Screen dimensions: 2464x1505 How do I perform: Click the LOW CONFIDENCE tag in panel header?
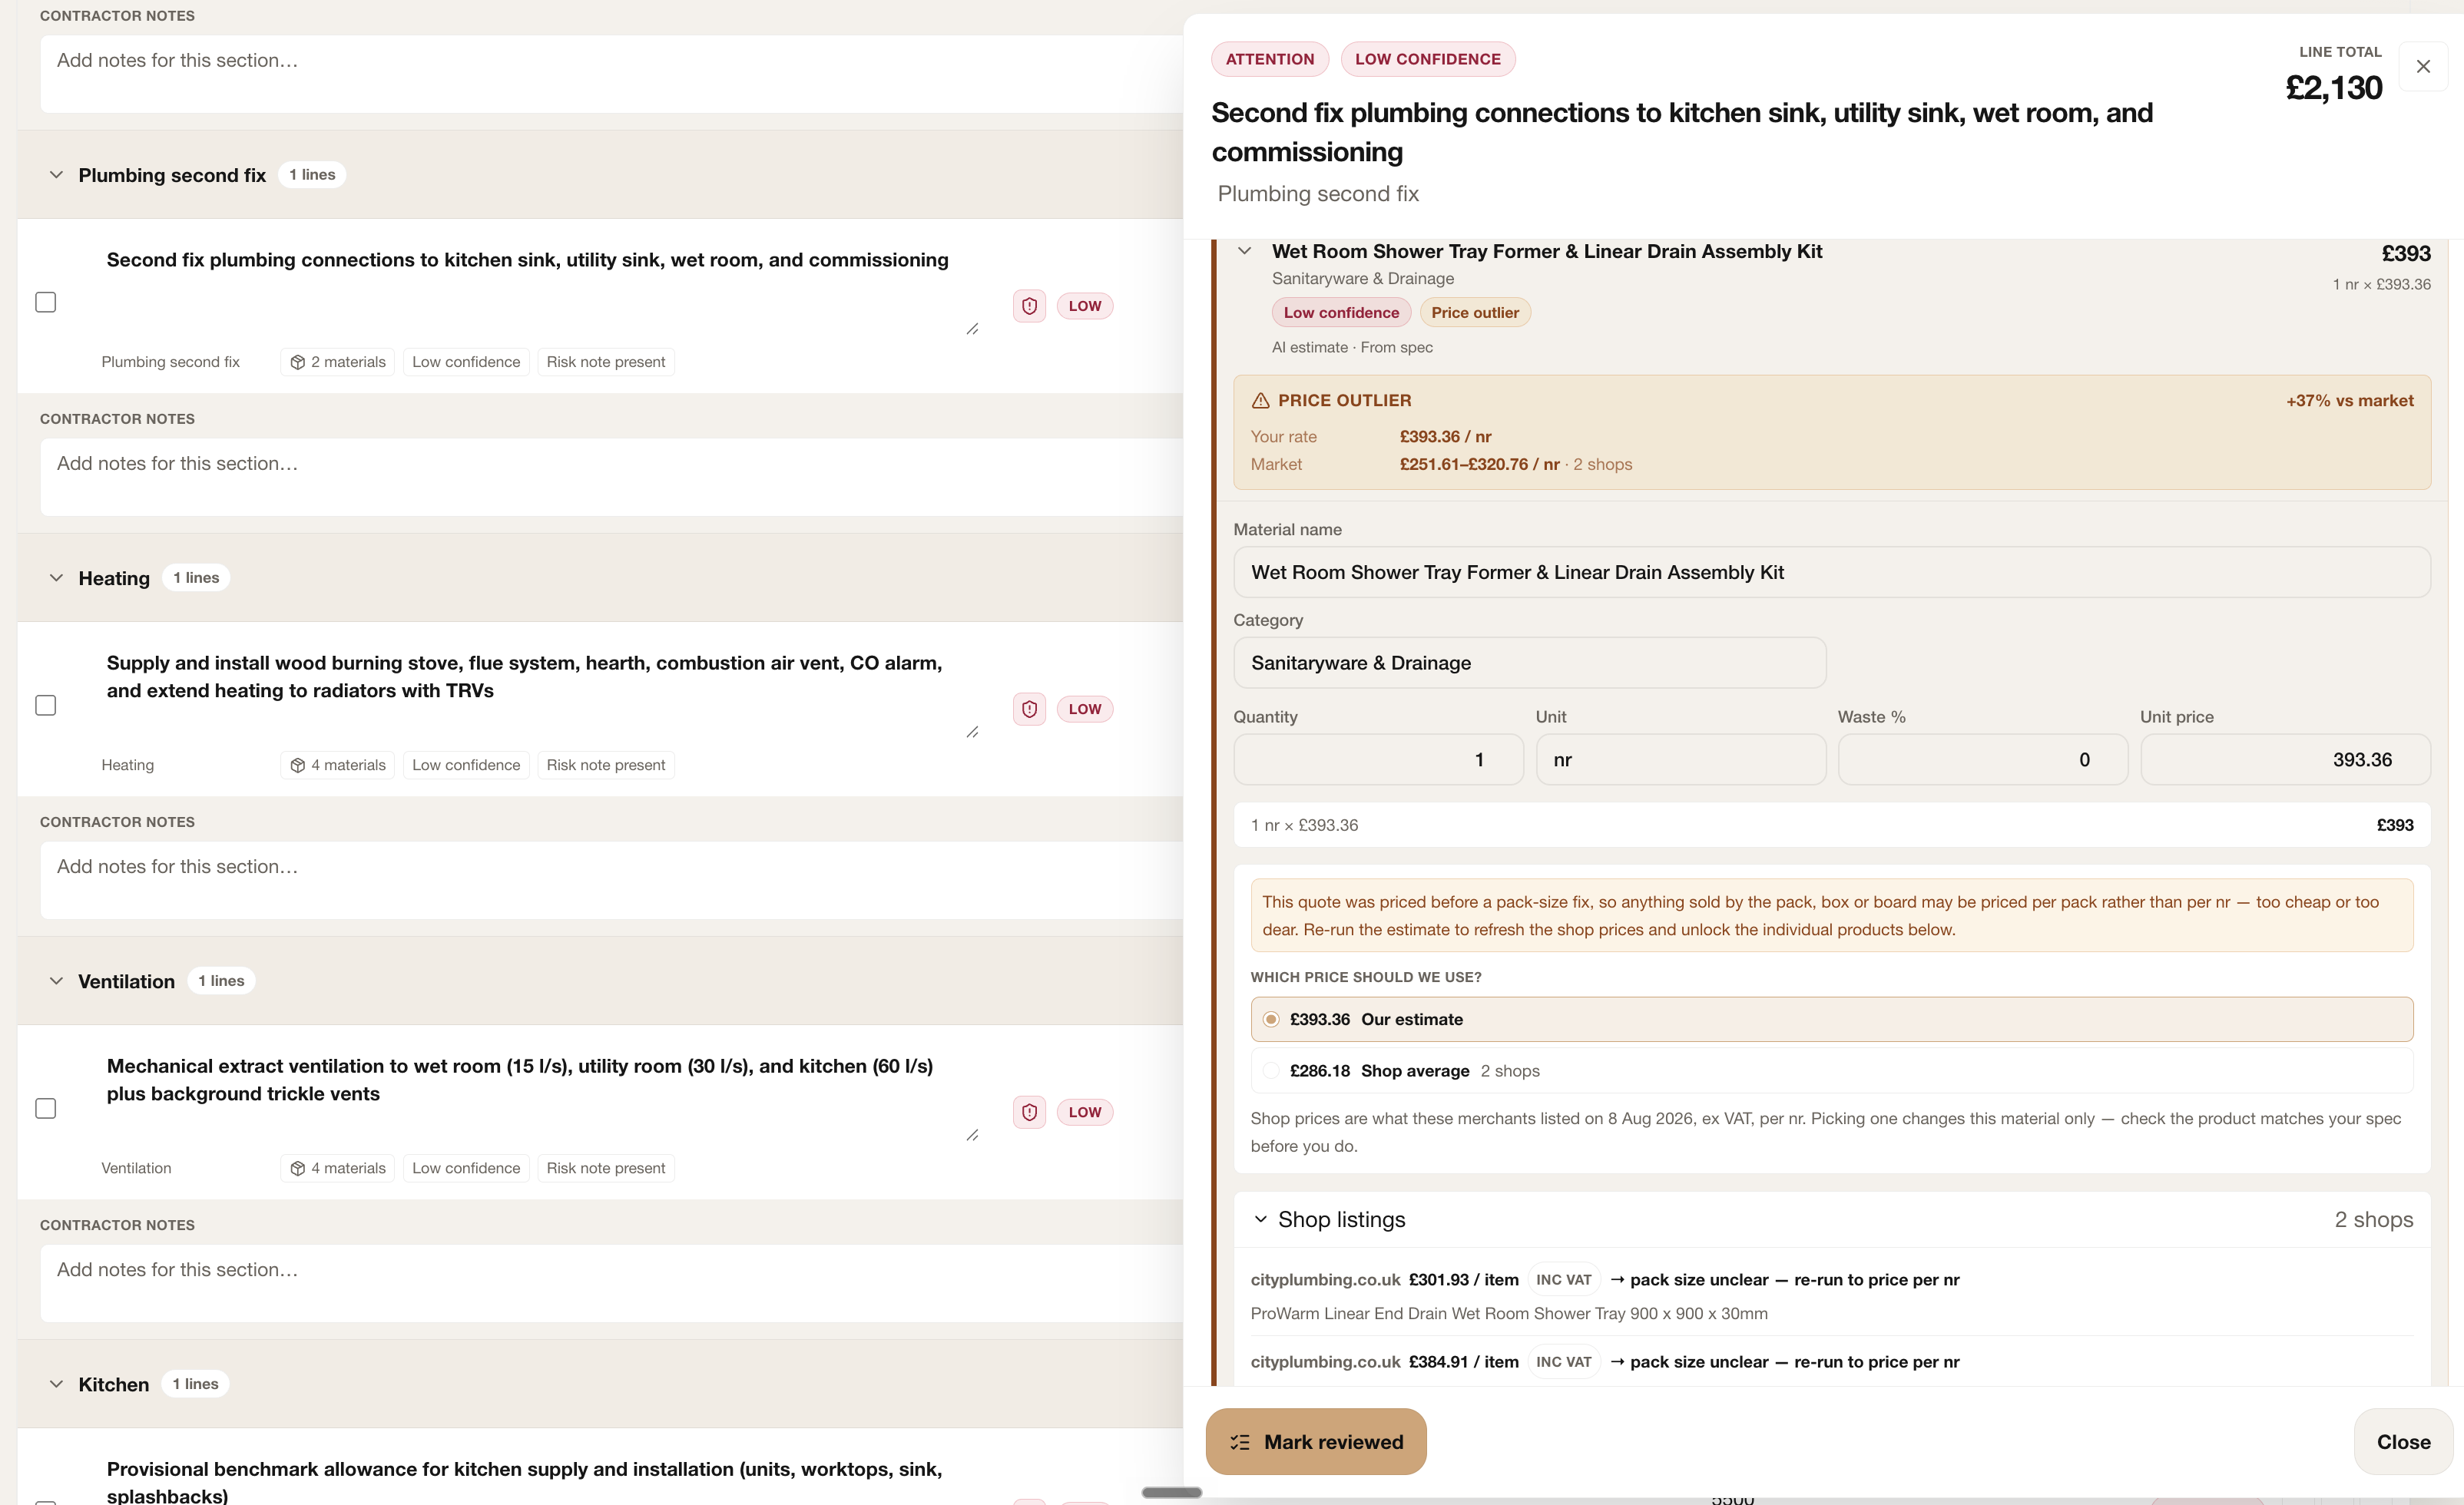click(1427, 59)
